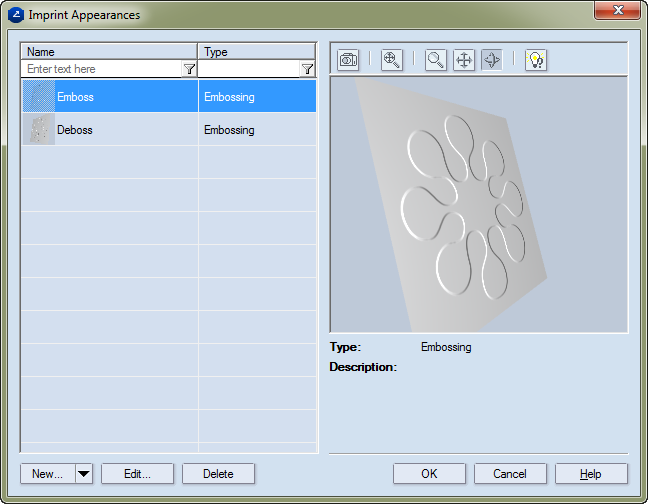Toggle the rotate view tool
Screen dimensions: 648x504
(492, 60)
